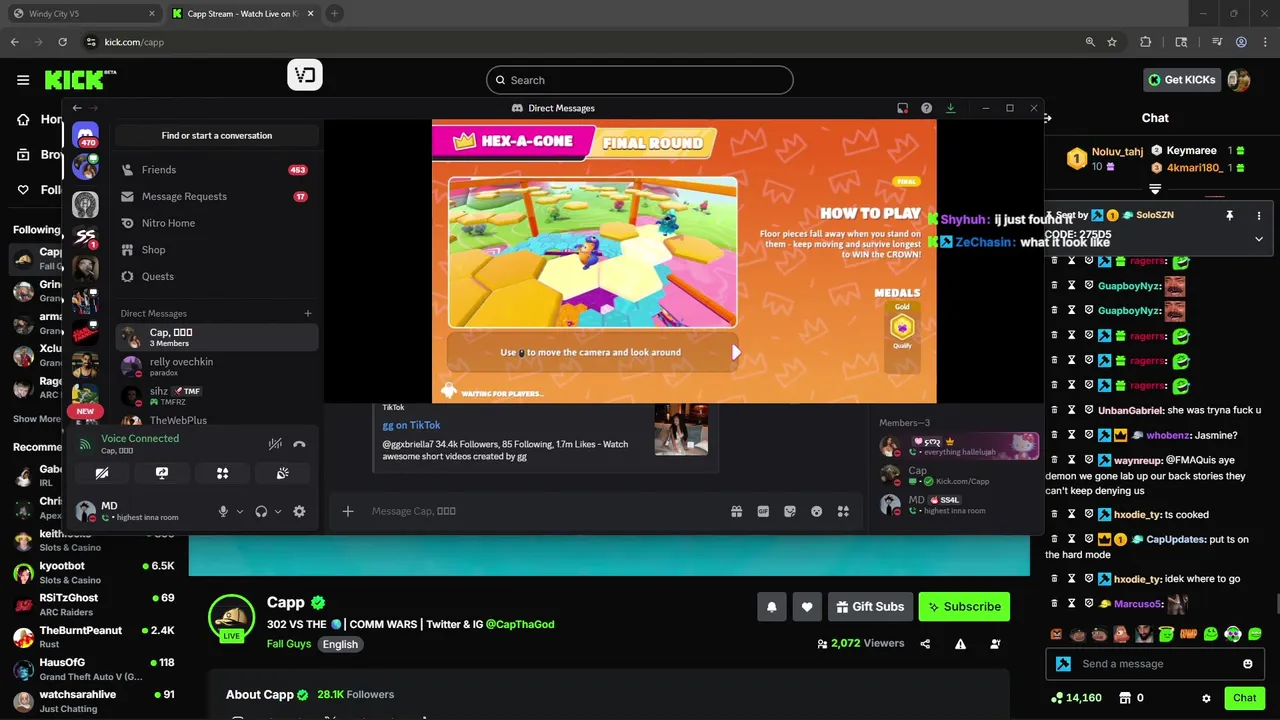Click Find or start a conversation field
Screen dimensions: 1280x720
pyautogui.click(x=217, y=135)
